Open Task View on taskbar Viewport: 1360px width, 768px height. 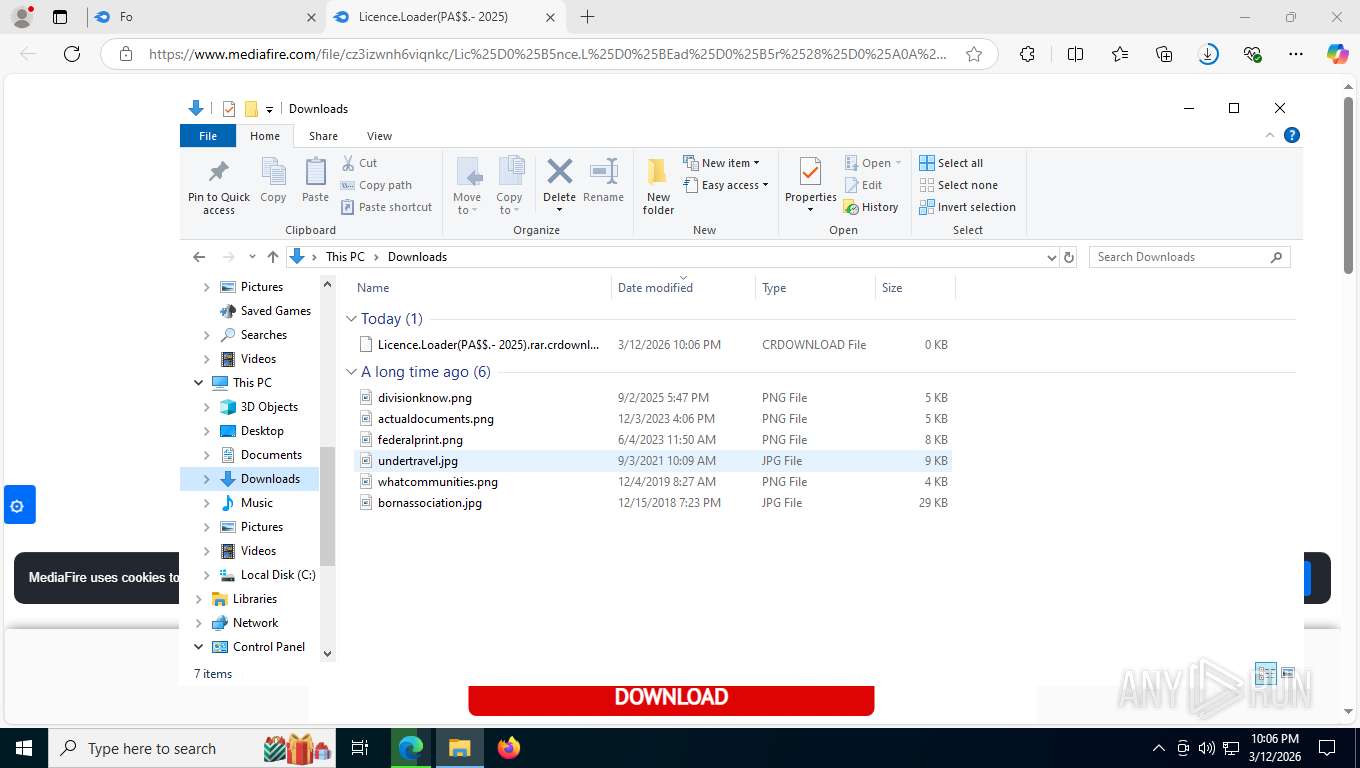coord(360,747)
